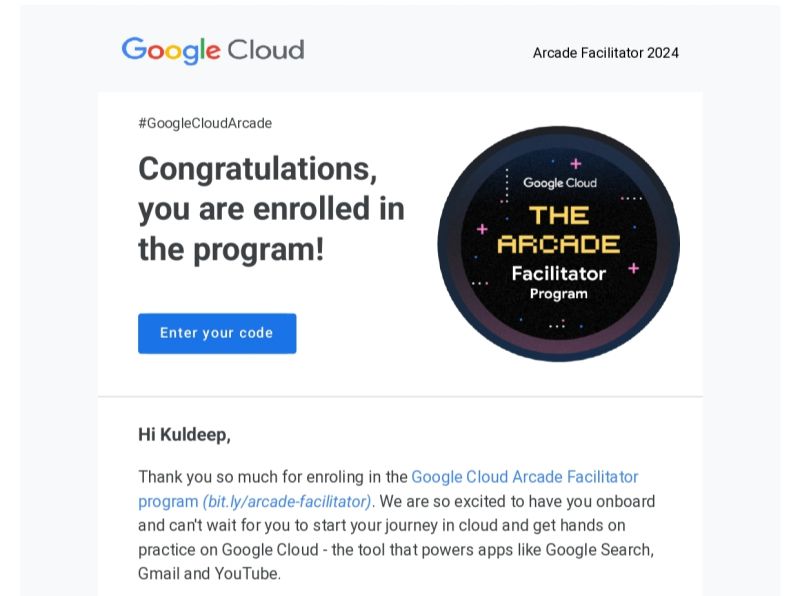Select the #GoogleCloudArcade hashtag
This screenshot has height=596, width=800.
204,123
